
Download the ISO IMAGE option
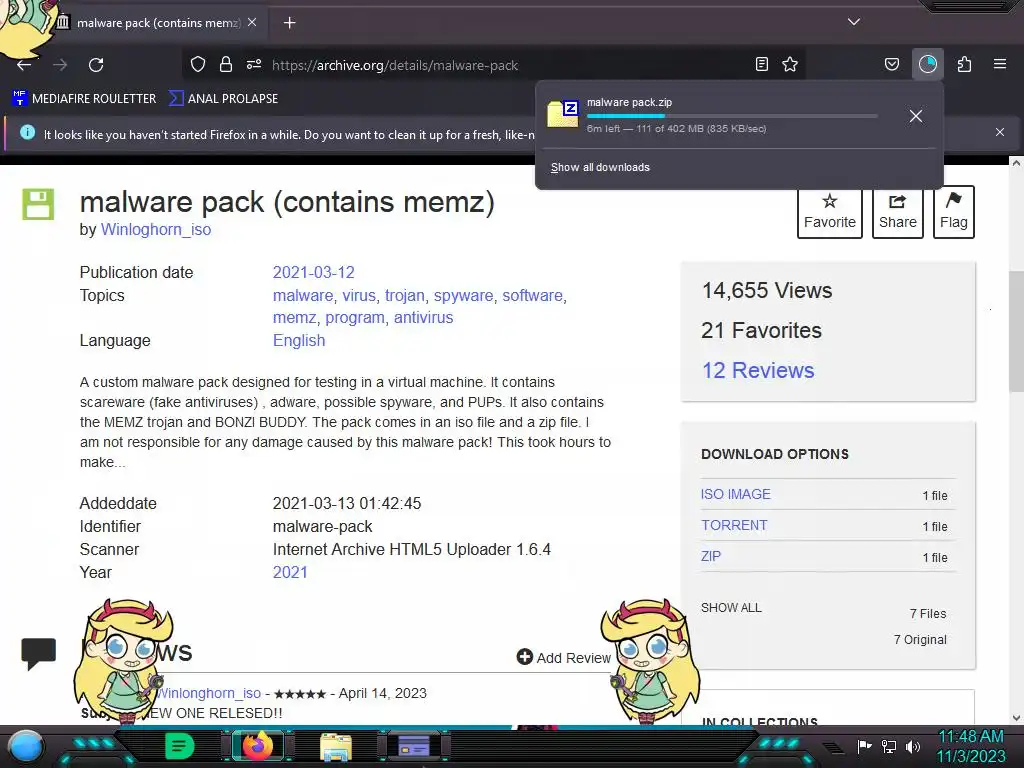point(735,494)
